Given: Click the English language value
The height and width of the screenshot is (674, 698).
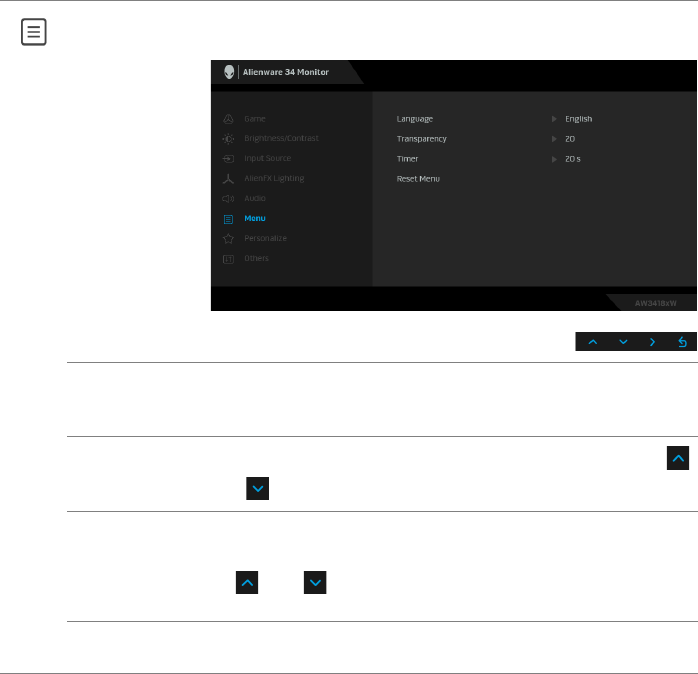Looking at the screenshot, I should 578,119.
